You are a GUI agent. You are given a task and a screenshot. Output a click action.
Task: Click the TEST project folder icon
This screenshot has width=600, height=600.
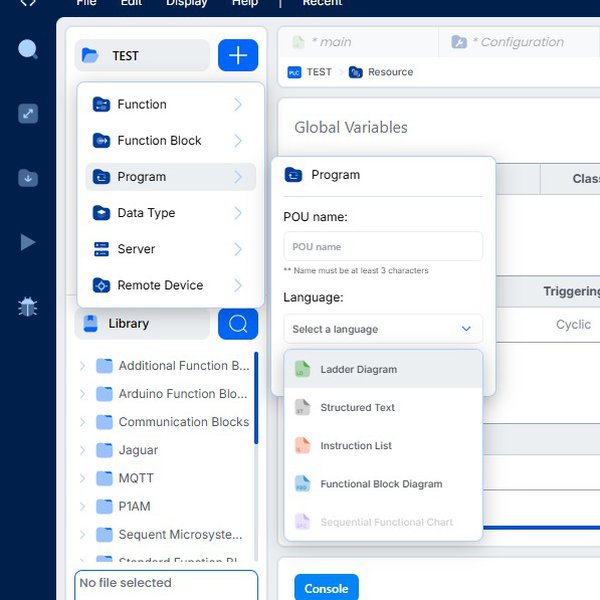click(90, 55)
